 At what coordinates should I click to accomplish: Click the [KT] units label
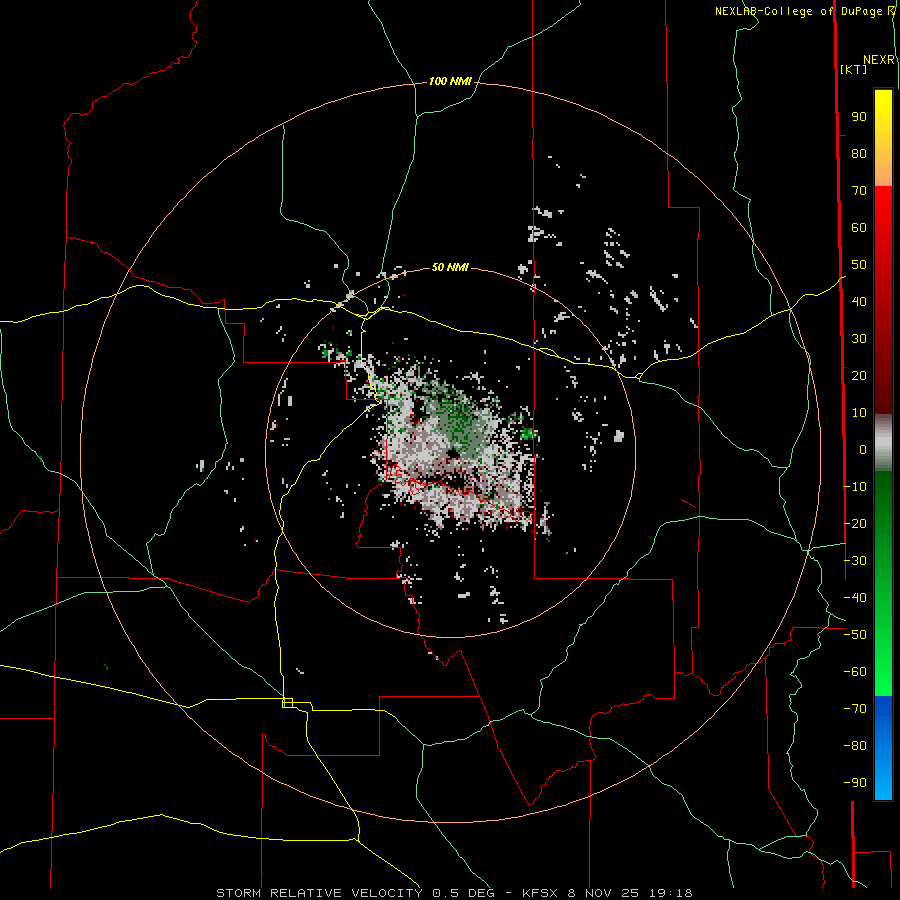[x=854, y=70]
